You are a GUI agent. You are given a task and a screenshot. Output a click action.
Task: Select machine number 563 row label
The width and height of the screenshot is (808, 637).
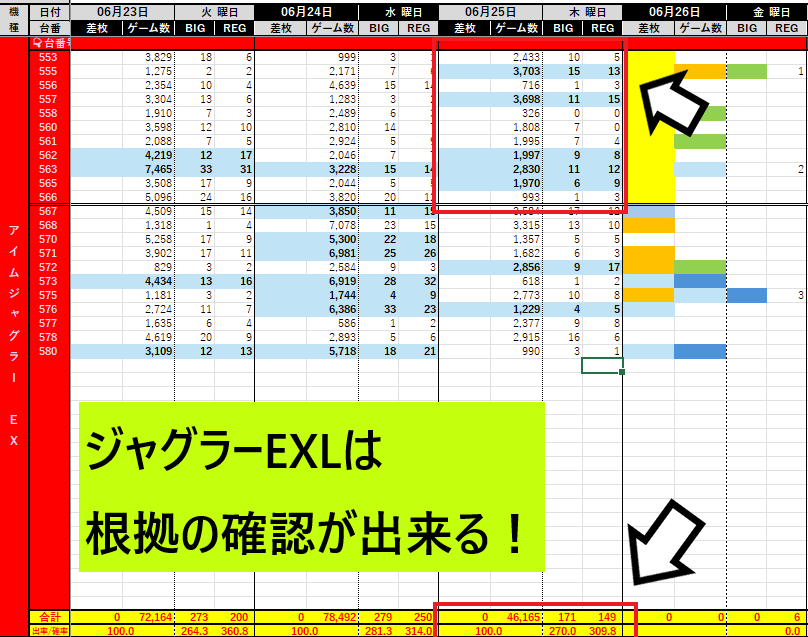(48, 169)
